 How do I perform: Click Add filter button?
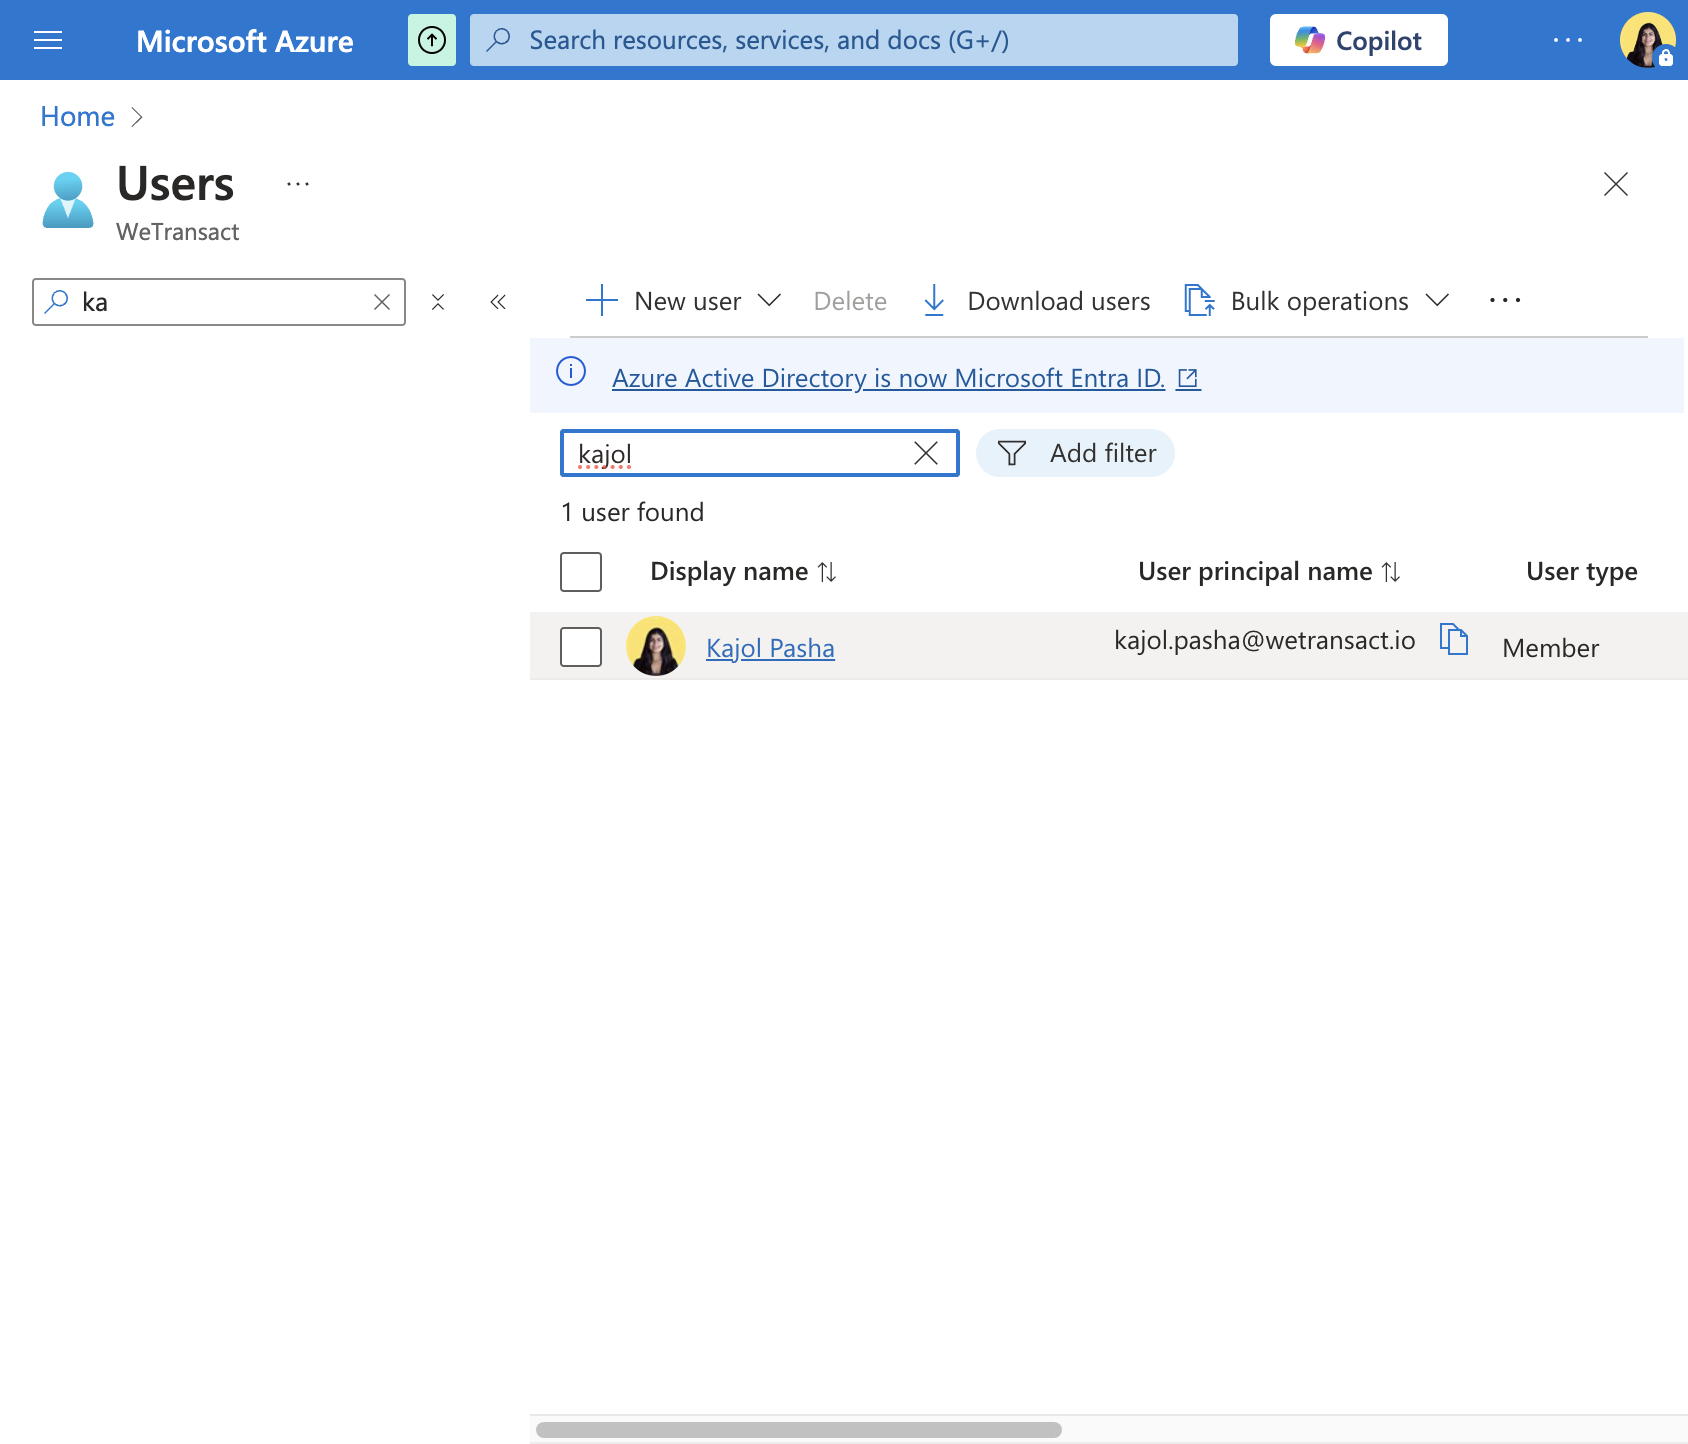[1075, 453]
